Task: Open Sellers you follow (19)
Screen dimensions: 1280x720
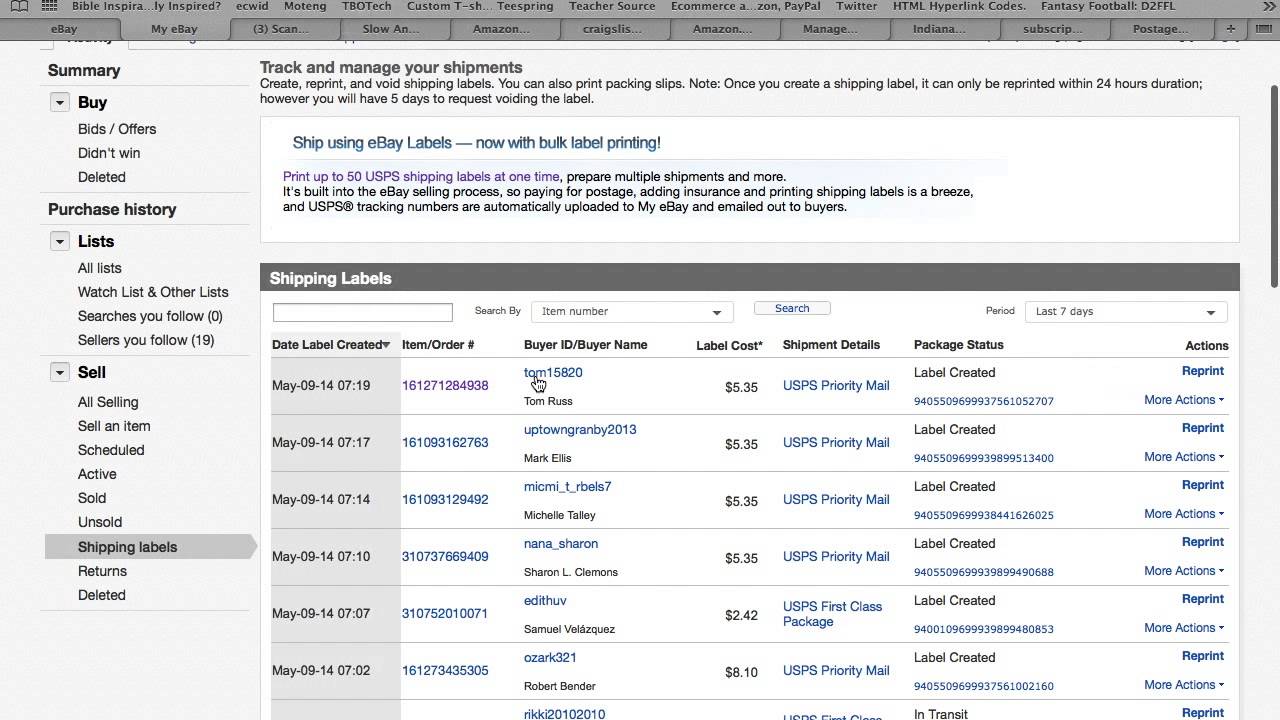Action: (x=146, y=340)
